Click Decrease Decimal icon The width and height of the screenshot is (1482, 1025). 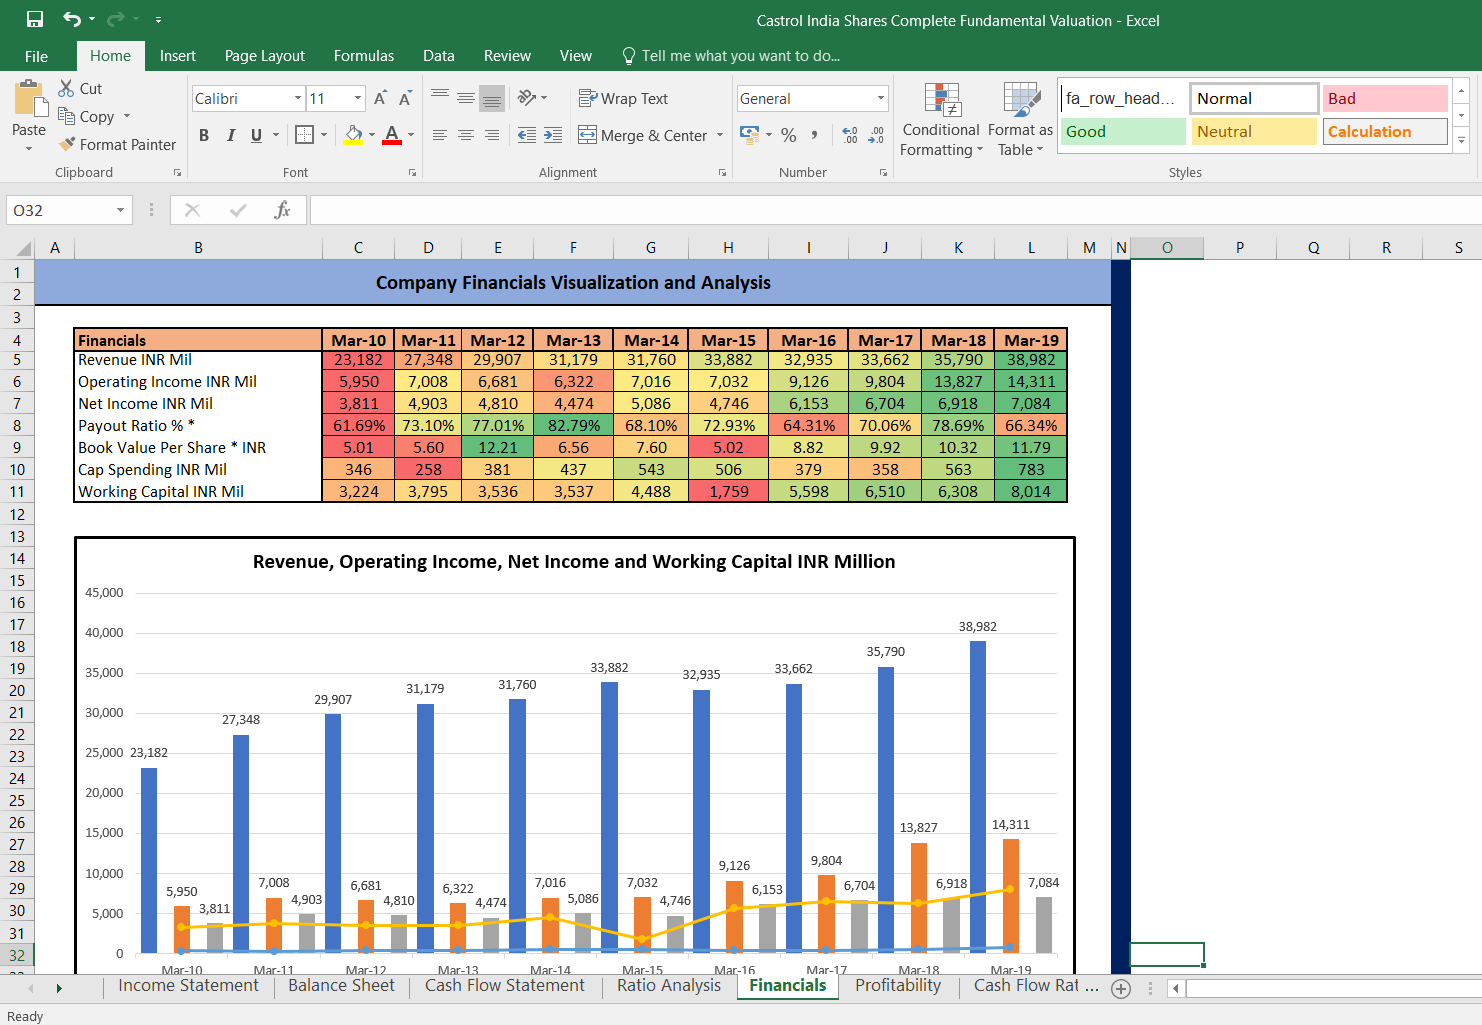(x=876, y=135)
